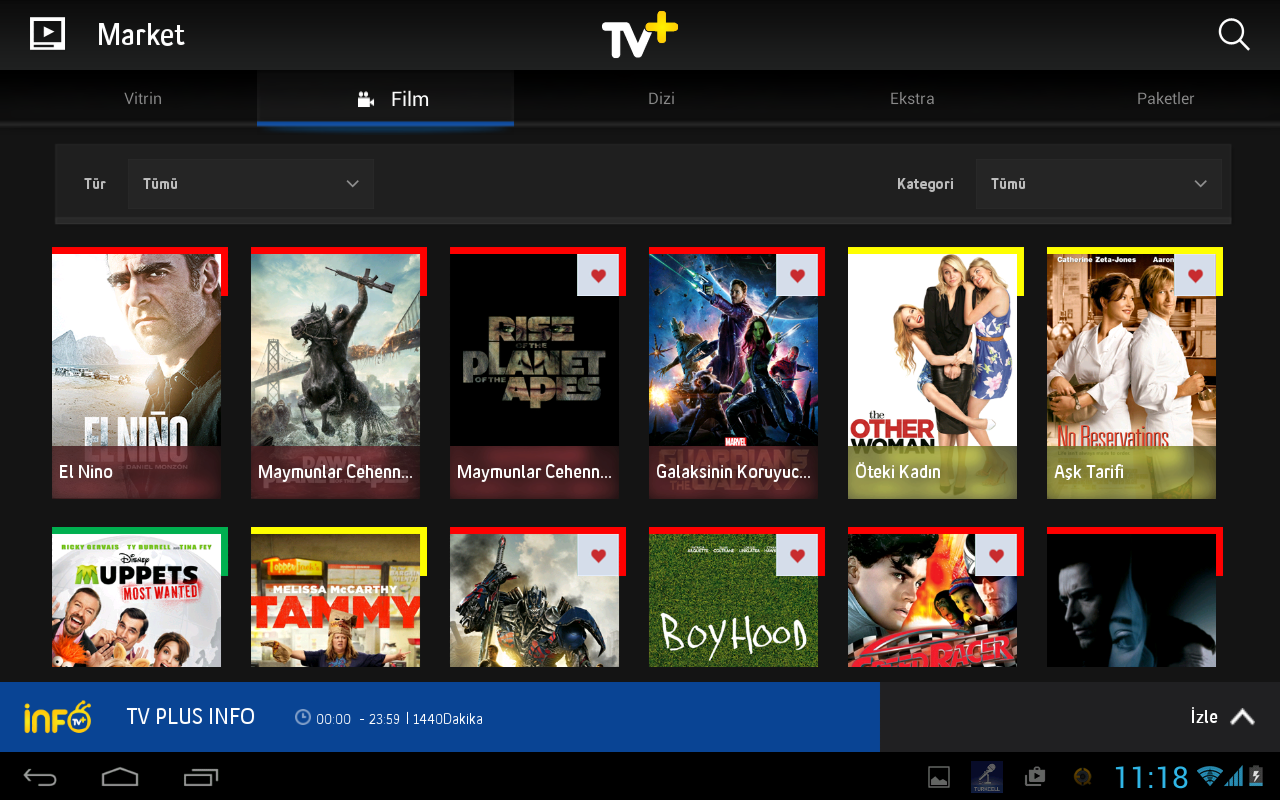The width and height of the screenshot is (1280, 800).
Task: Click the Öteki Kadın title label
Action: tap(898, 472)
